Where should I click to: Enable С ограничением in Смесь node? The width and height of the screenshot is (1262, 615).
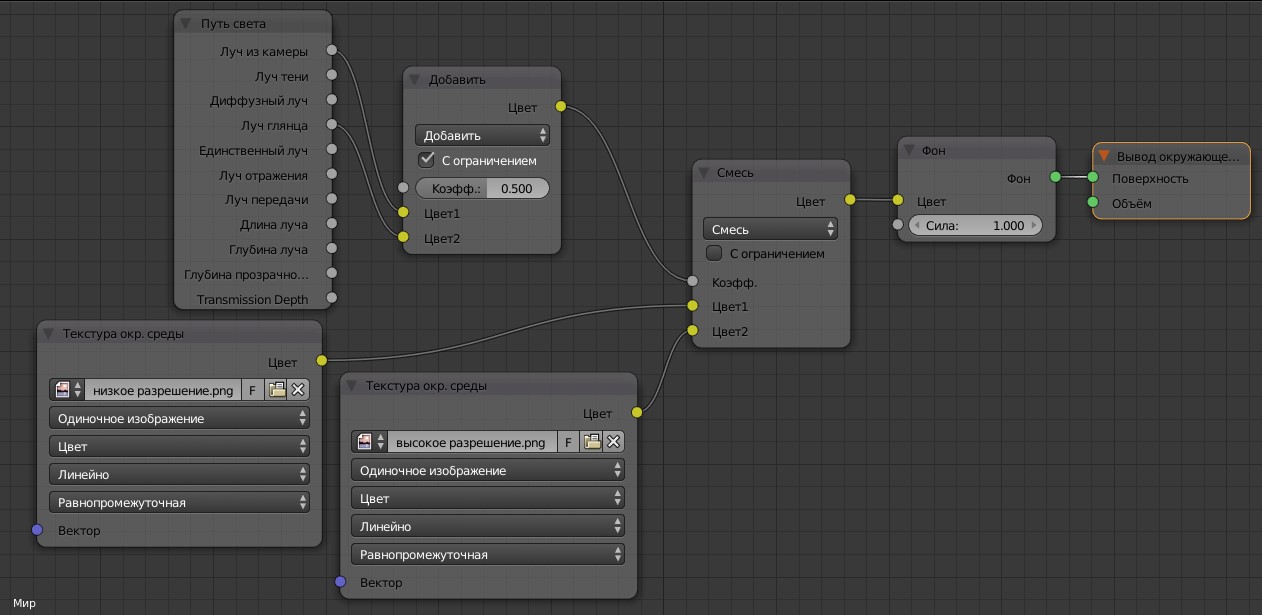[714, 253]
